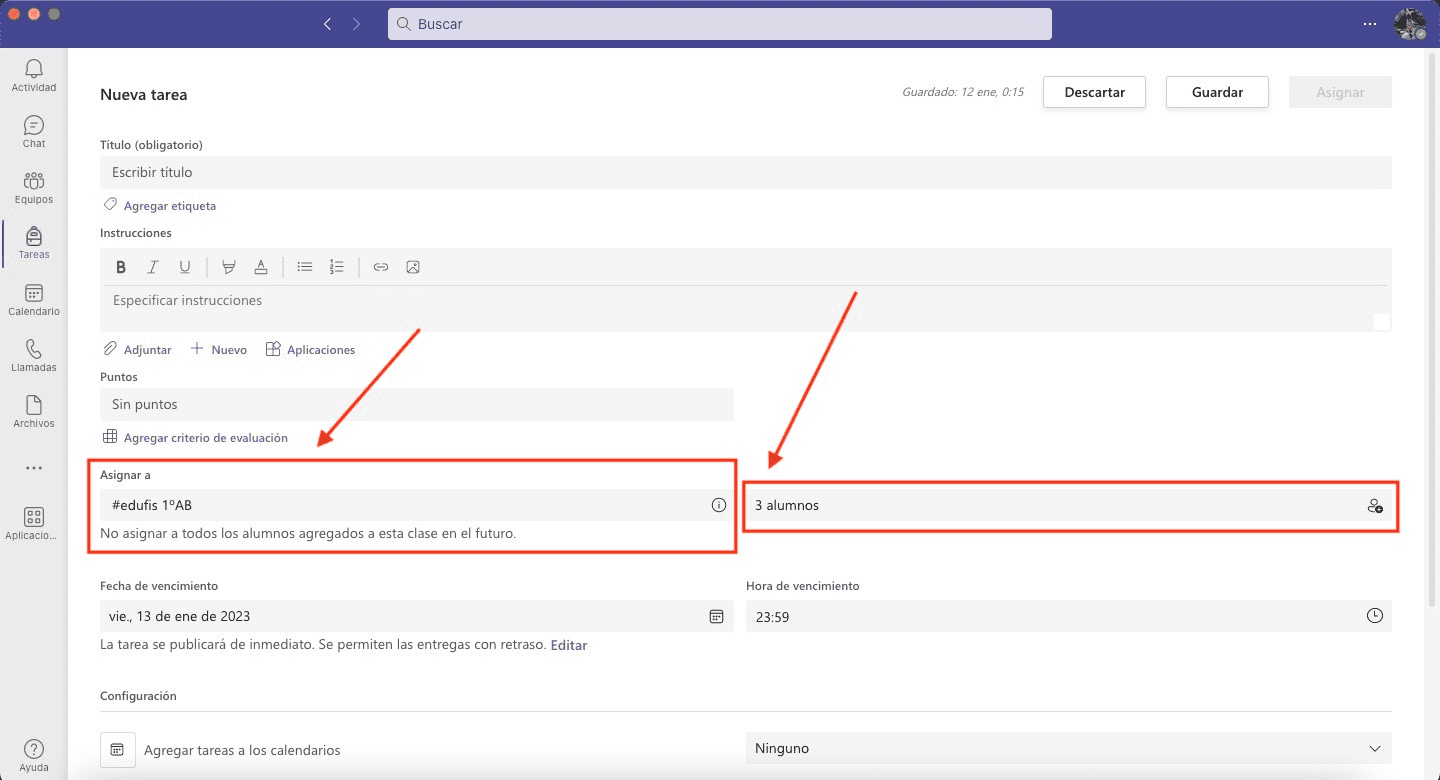Insert an image in instructions
The image size is (1440, 780).
[x=413, y=267]
